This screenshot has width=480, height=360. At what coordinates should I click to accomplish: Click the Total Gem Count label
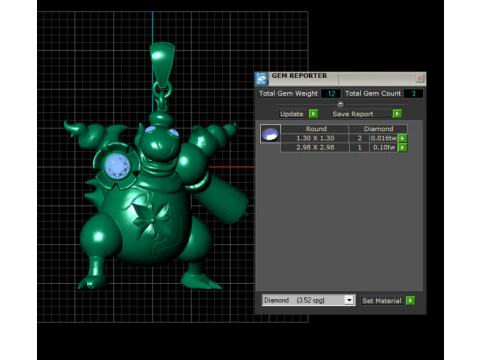[373, 94]
